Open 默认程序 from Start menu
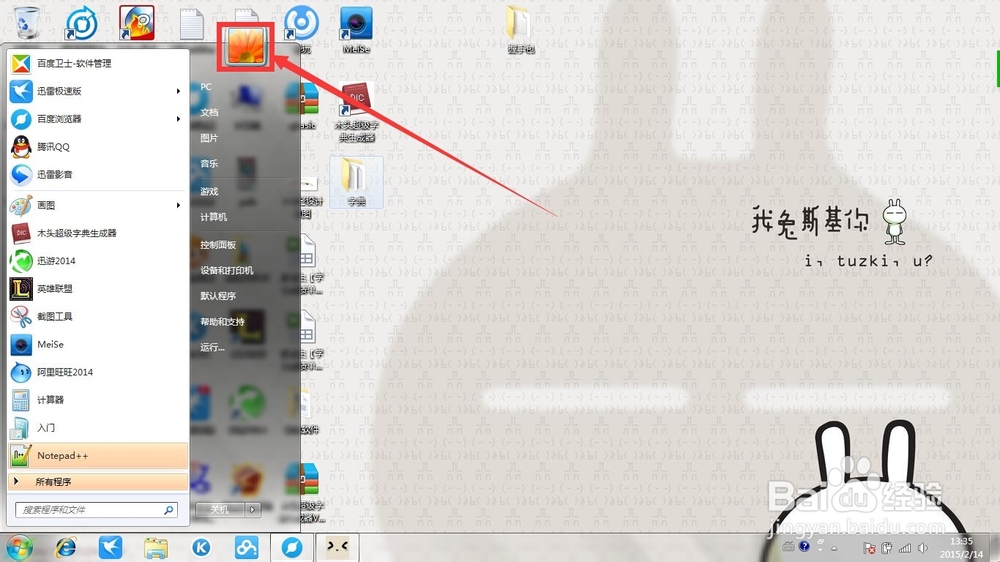The height and width of the screenshot is (562, 1000). pos(218,296)
